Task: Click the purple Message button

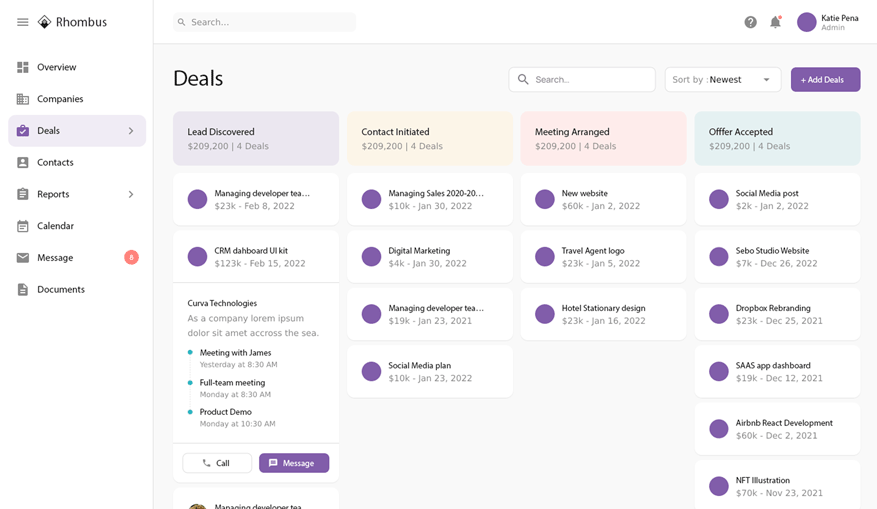Action: coord(294,463)
